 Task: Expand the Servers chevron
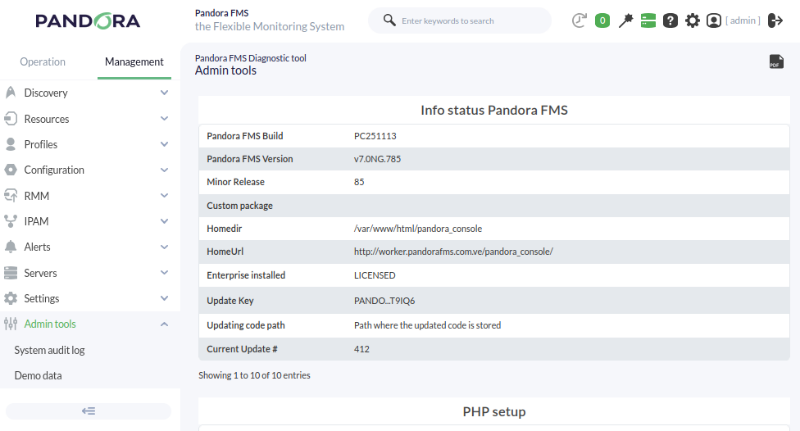(164, 272)
